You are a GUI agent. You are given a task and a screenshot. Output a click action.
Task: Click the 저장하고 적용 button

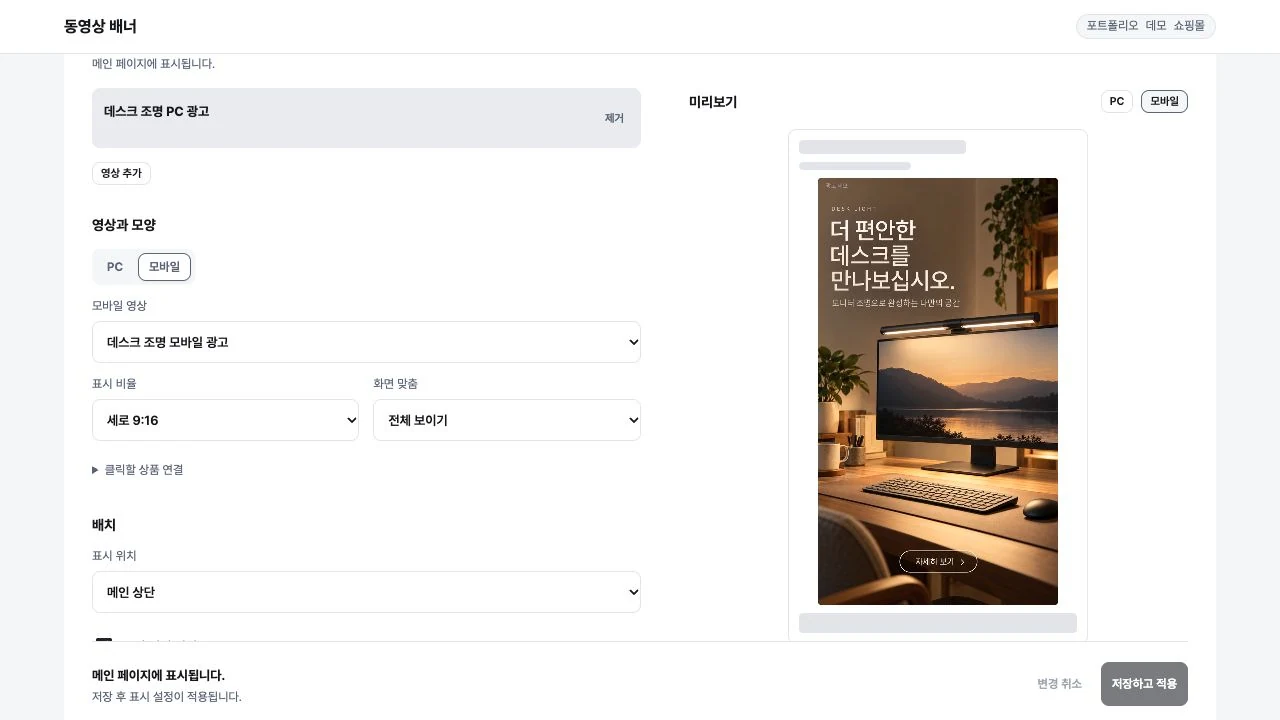click(x=1144, y=684)
